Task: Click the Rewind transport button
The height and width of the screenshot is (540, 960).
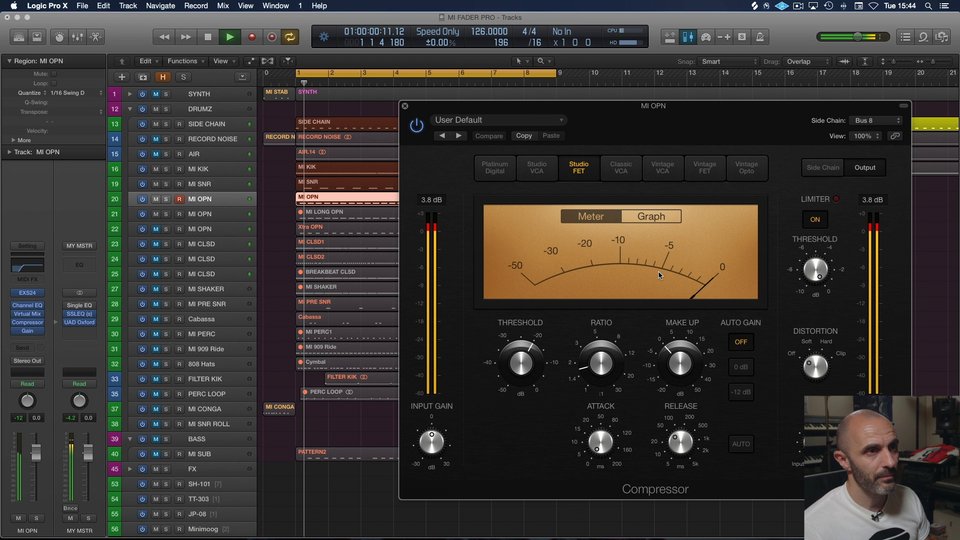Action: click(x=164, y=37)
